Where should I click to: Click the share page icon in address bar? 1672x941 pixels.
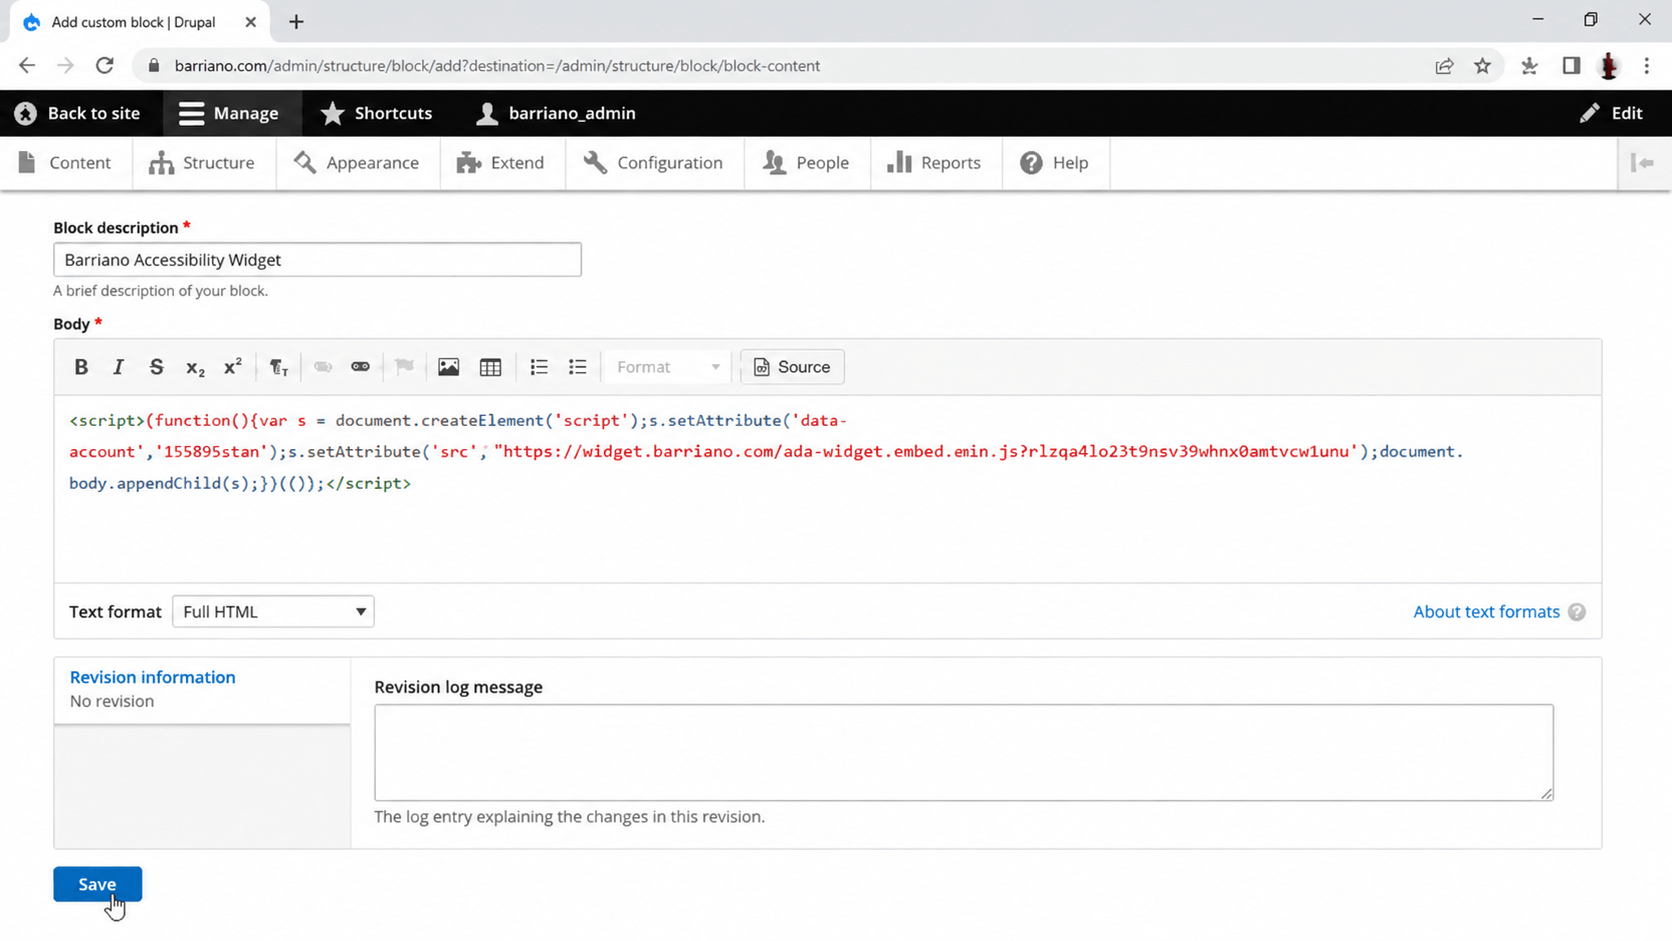pos(1444,66)
